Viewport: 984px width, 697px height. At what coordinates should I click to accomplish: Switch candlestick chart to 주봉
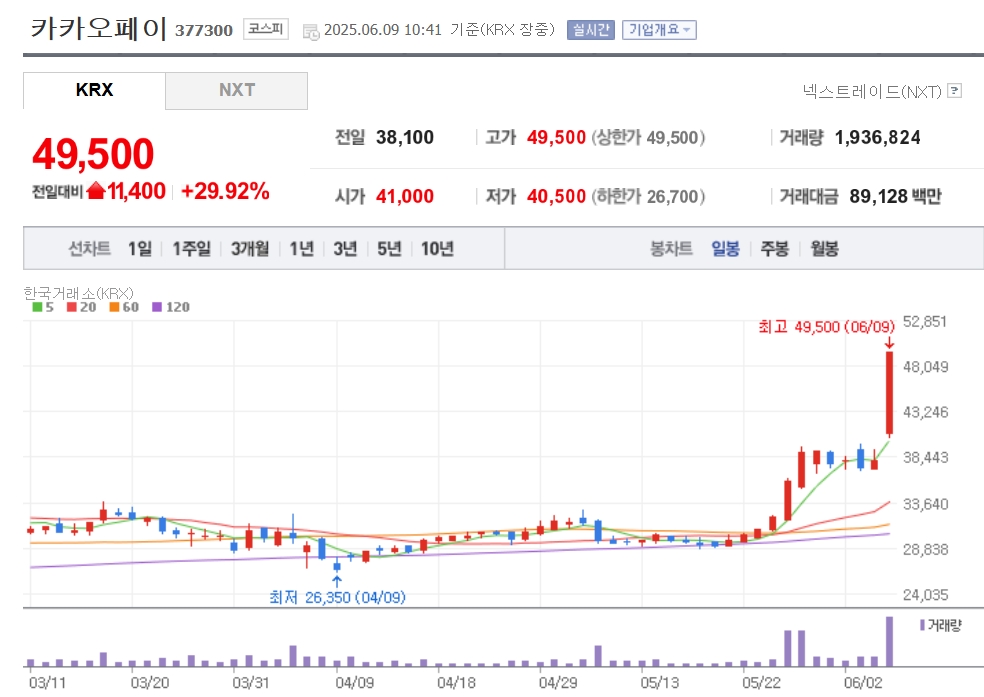(774, 248)
